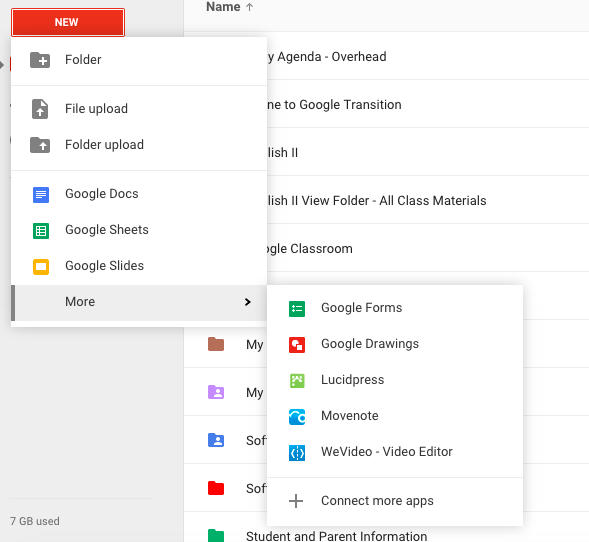Image resolution: width=589 pixels, height=542 pixels.
Task: Create a new Google Slides presentation
Action: click(x=139, y=266)
